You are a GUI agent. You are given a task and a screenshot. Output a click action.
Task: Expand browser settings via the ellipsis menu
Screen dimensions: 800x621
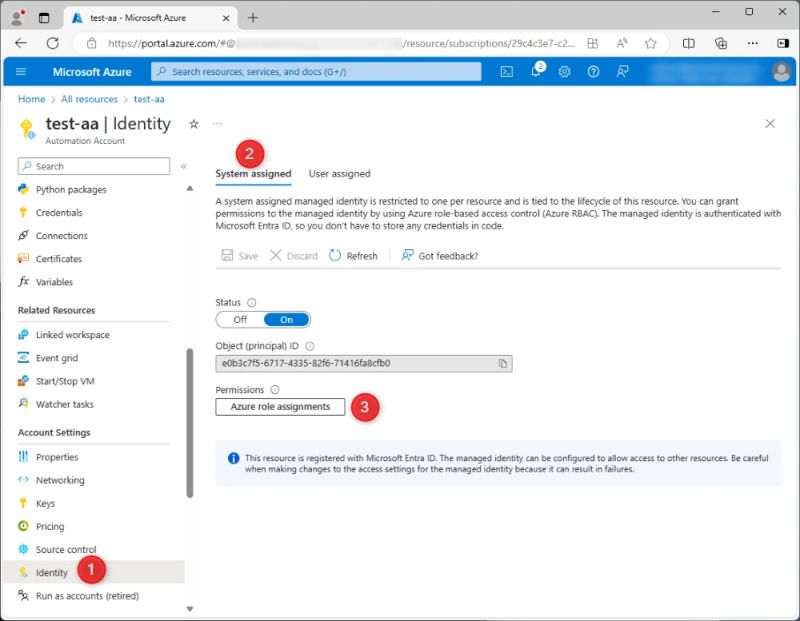(x=753, y=43)
